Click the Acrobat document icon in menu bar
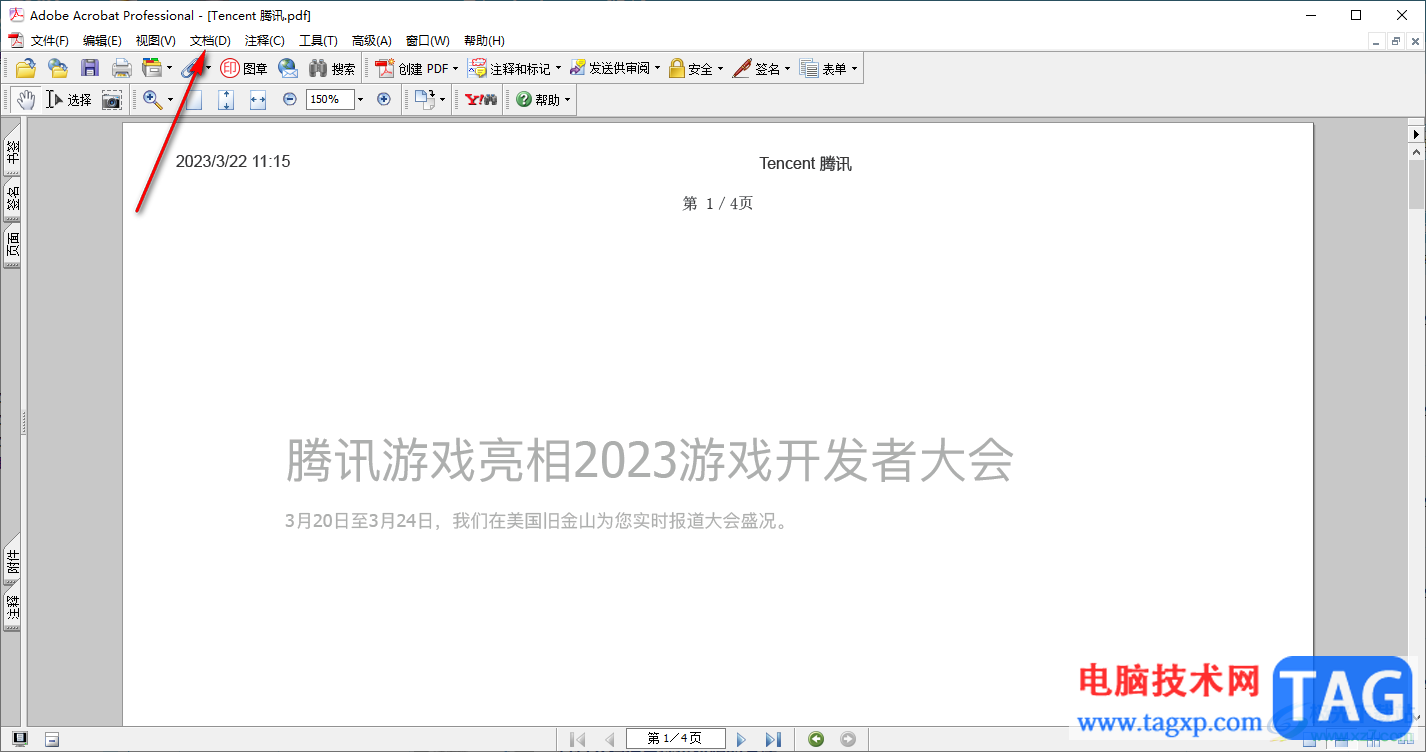The height and width of the screenshot is (752, 1426). pos(15,40)
